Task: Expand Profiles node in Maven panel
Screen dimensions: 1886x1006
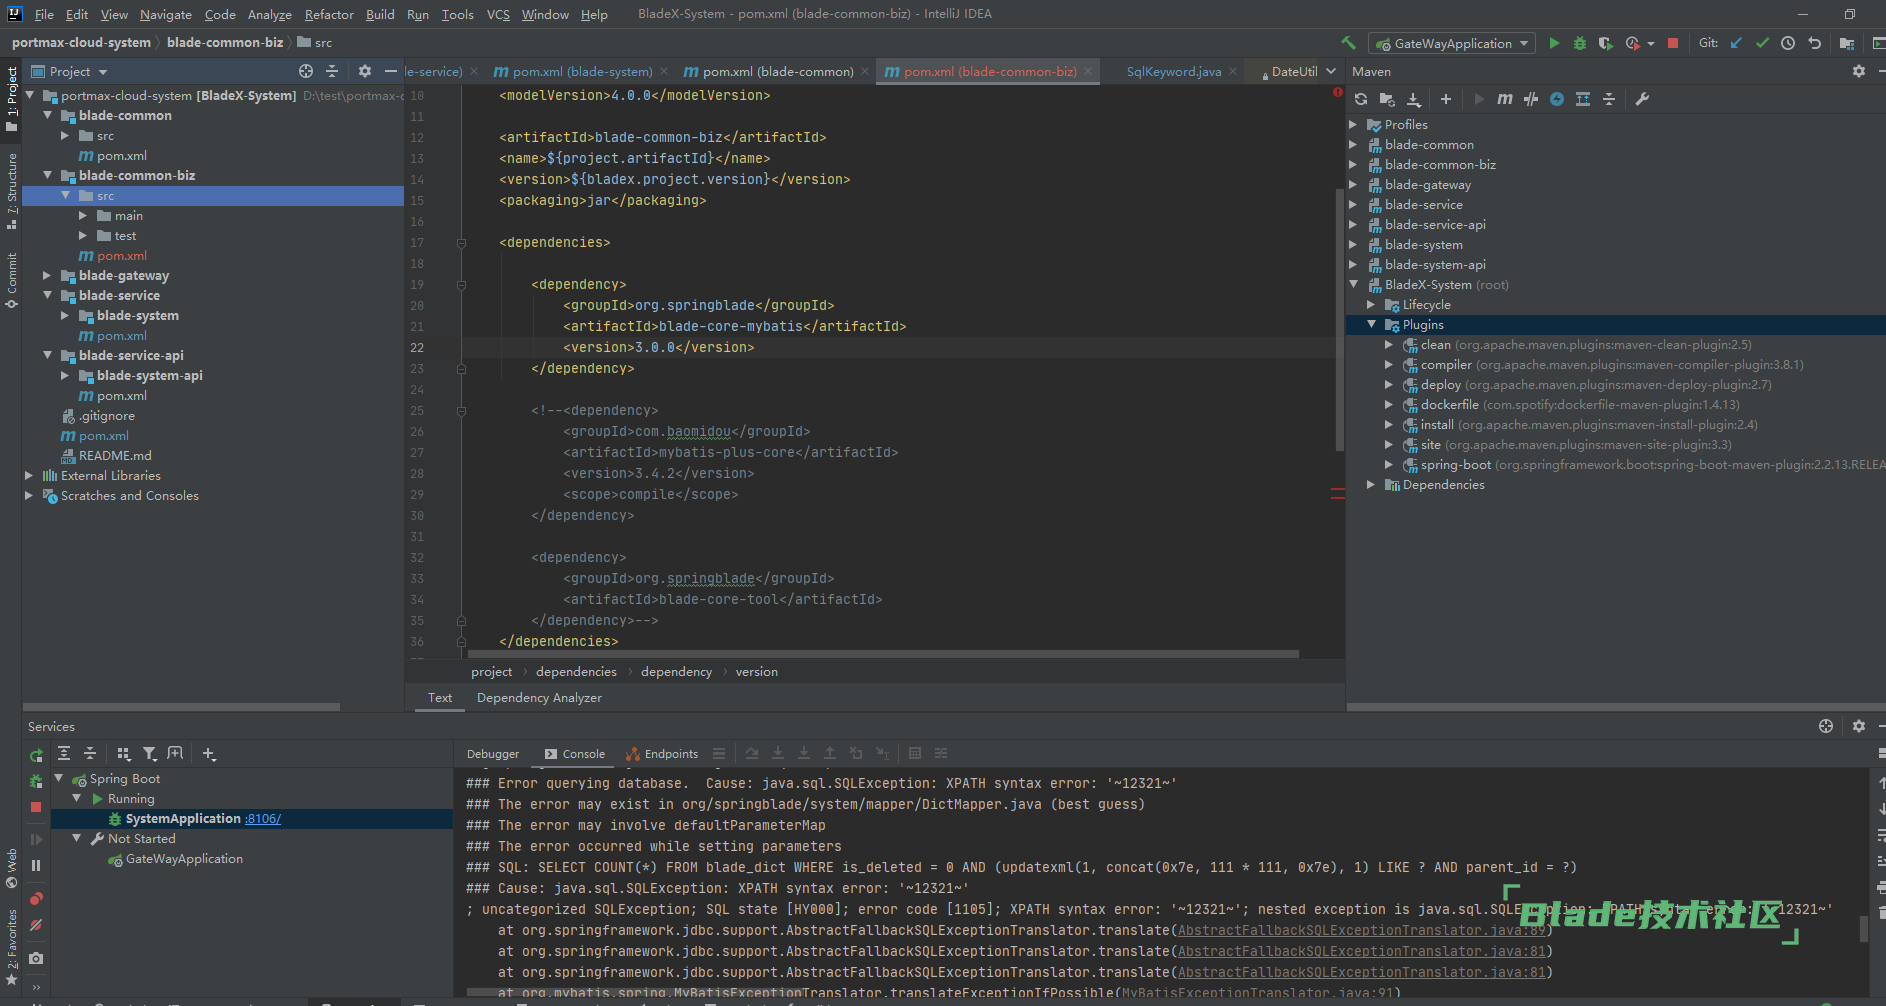Action: click(x=1353, y=124)
